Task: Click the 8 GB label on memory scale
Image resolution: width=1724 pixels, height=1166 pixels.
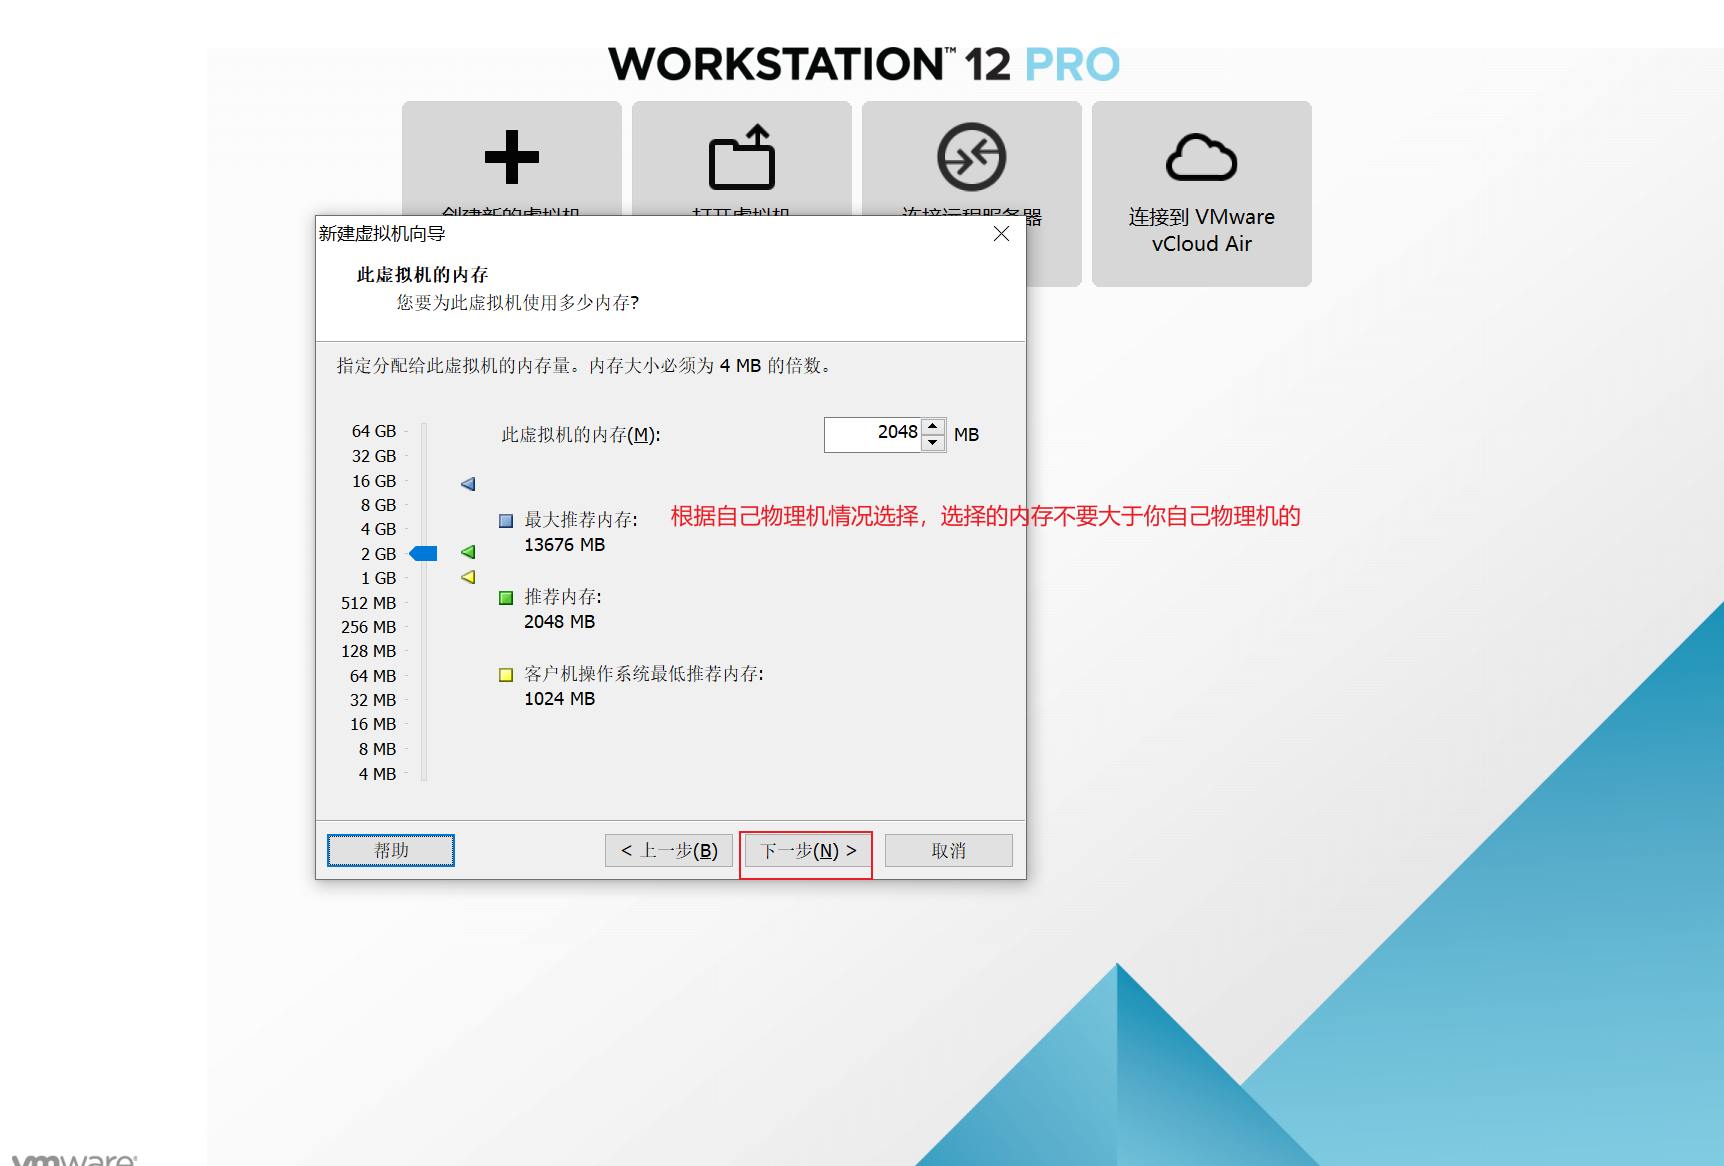Action: [378, 505]
